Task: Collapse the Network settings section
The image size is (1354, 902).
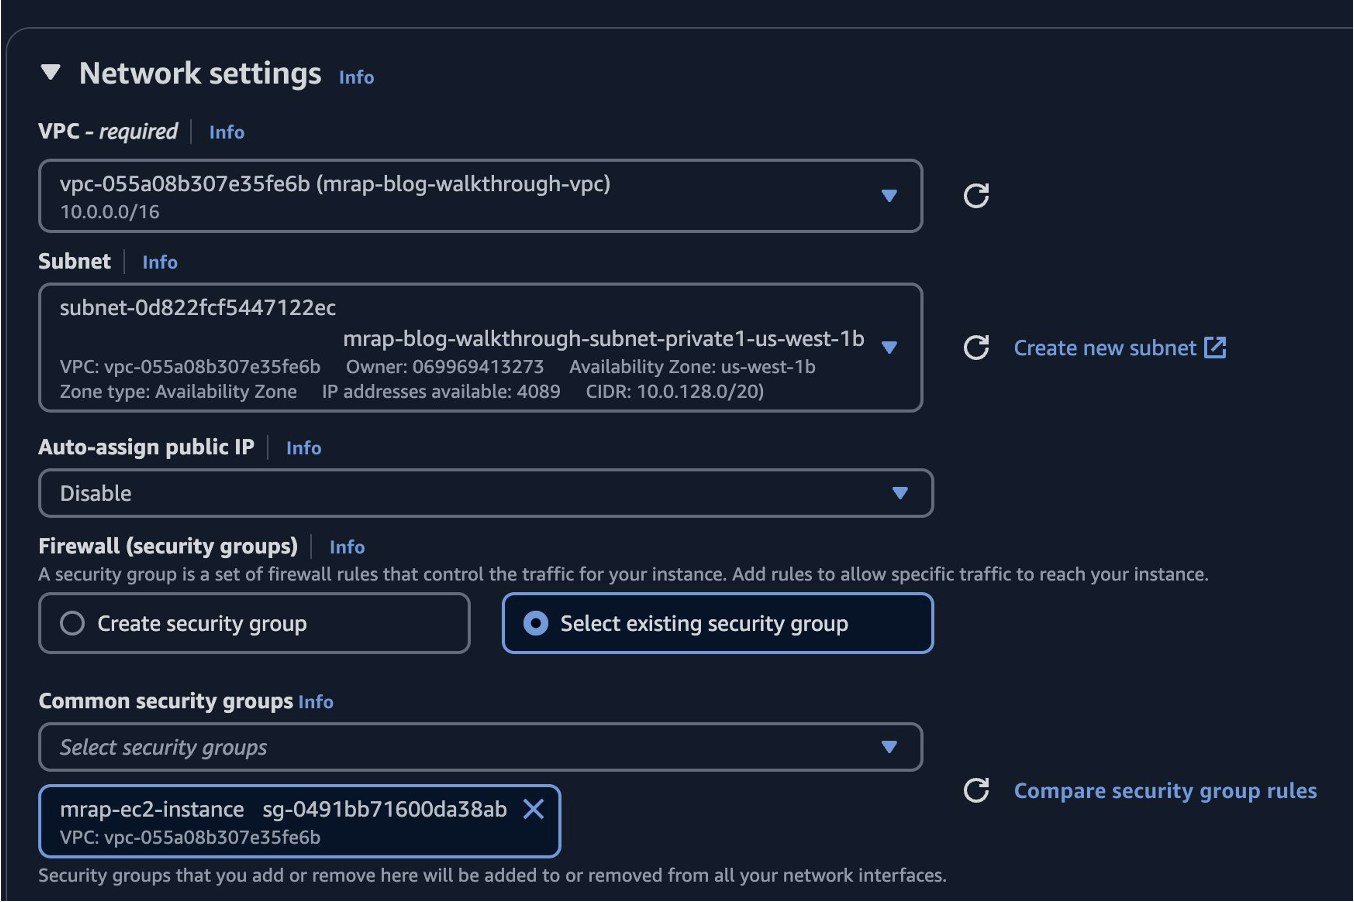Action: coord(49,71)
